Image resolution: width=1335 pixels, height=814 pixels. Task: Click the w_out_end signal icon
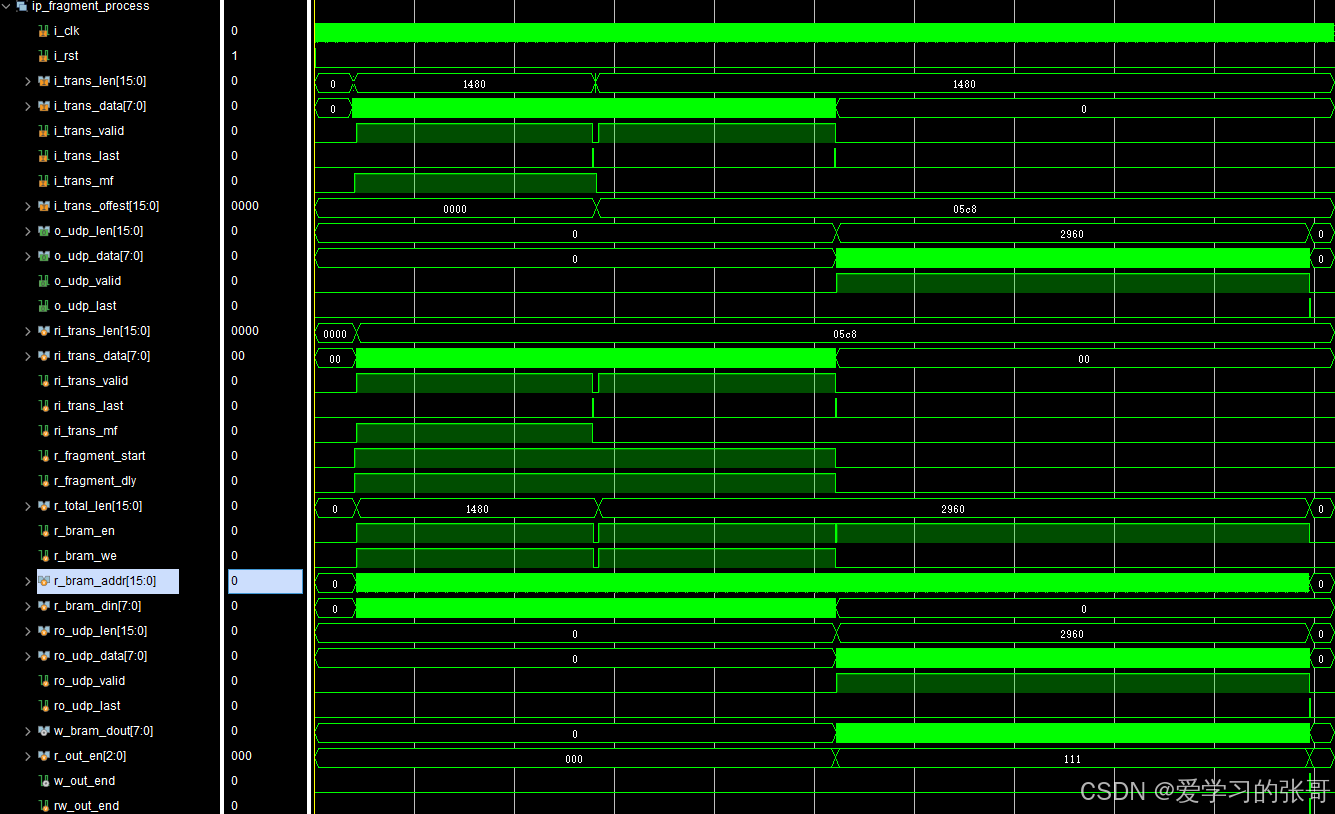click(44, 781)
